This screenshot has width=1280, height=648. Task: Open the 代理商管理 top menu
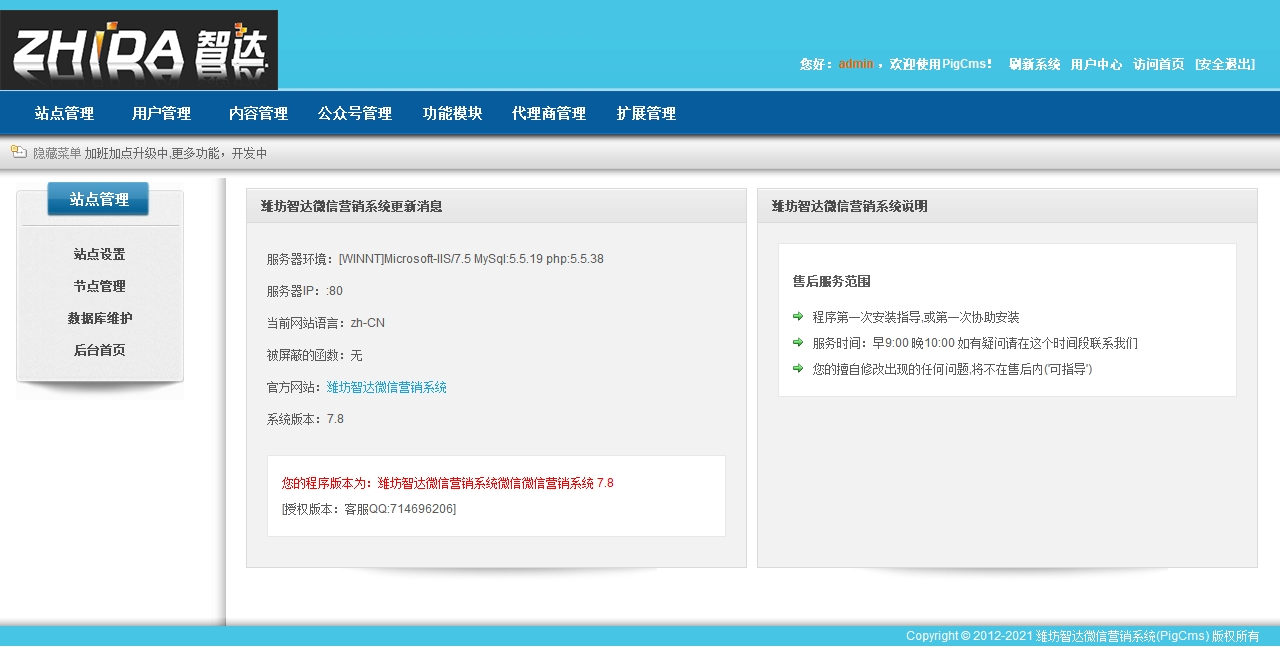tap(549, 114)
